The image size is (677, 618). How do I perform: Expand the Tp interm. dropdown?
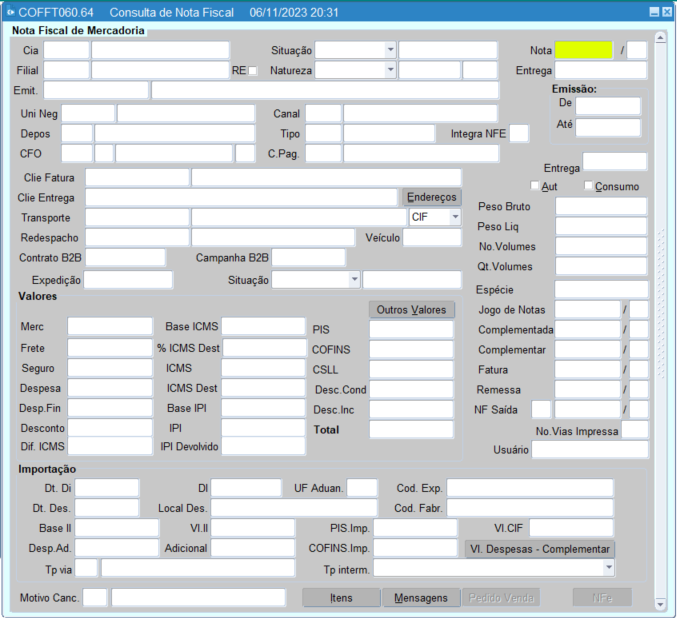click(x=608, y=568)
